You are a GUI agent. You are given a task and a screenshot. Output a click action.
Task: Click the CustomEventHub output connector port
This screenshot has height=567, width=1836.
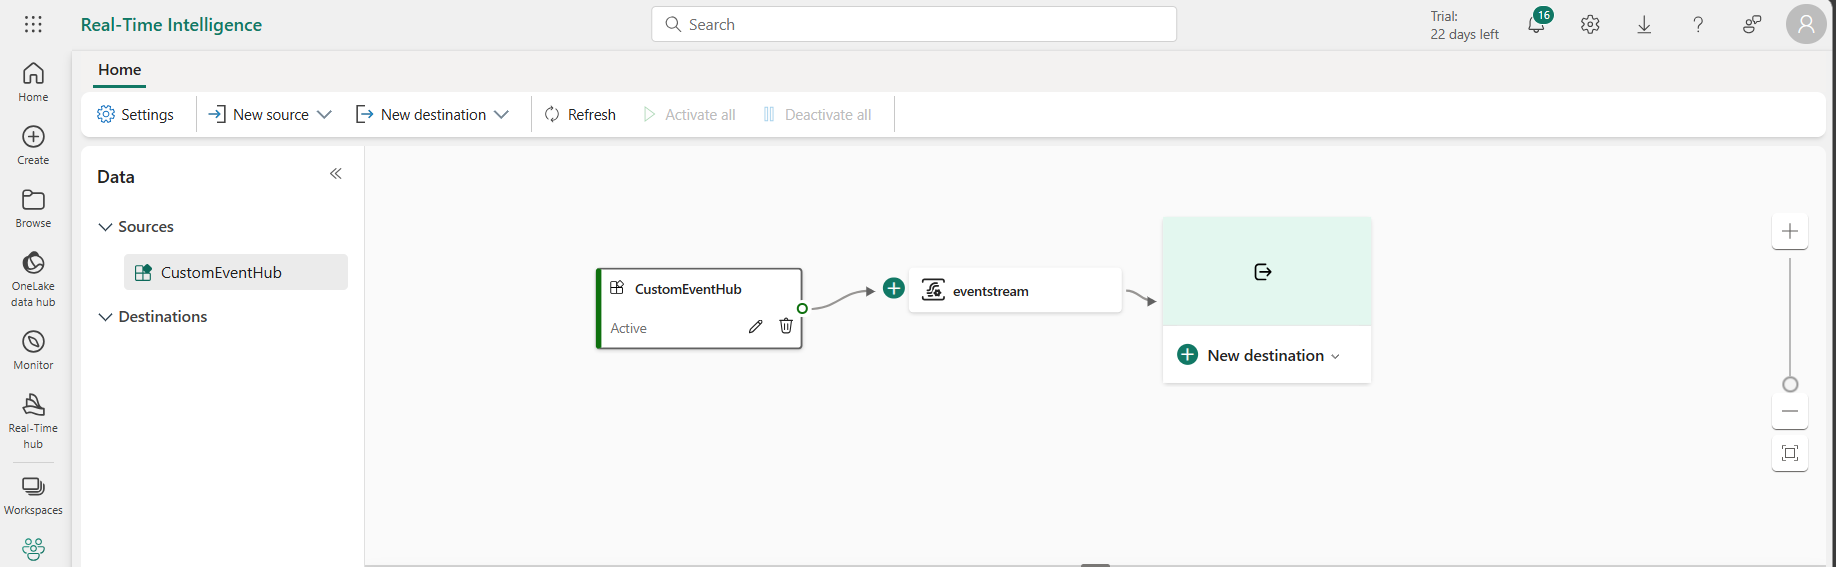click(802, 308)
